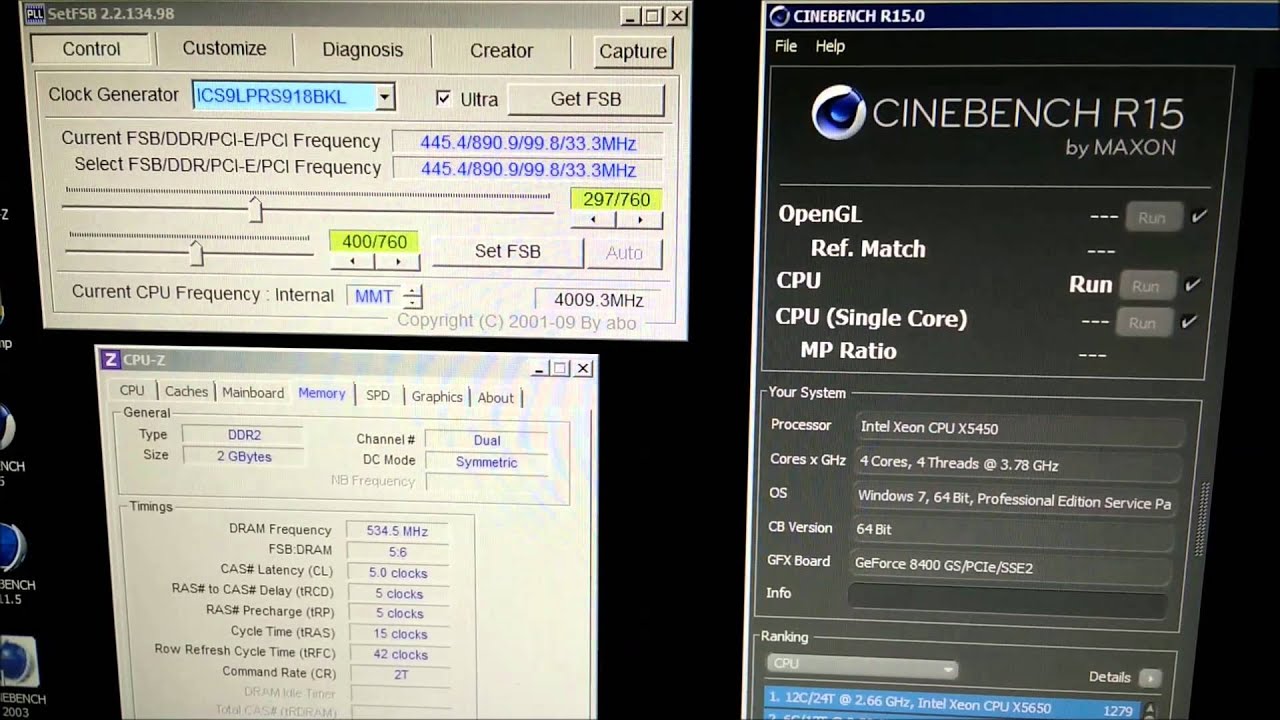The height and width of the screenshot is (720, 1280).
Task: Click the Auto button in SetFSB
Action: (x=624, y=253)
